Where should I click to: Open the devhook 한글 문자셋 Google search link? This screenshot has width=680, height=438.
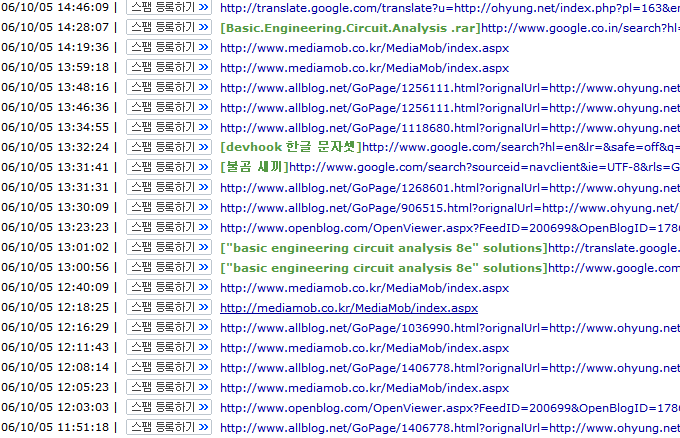pos(450,147)
